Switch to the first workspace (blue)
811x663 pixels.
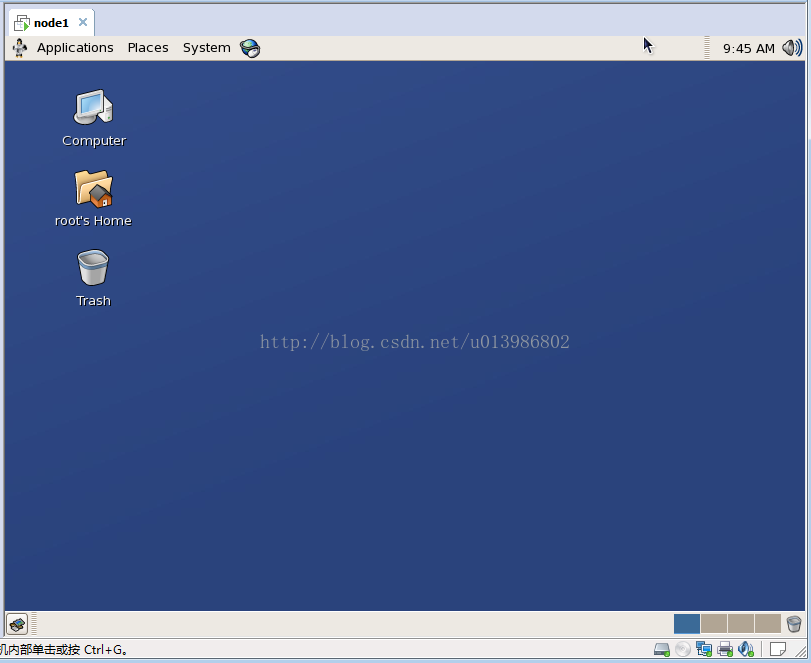[x=687, y=624]
